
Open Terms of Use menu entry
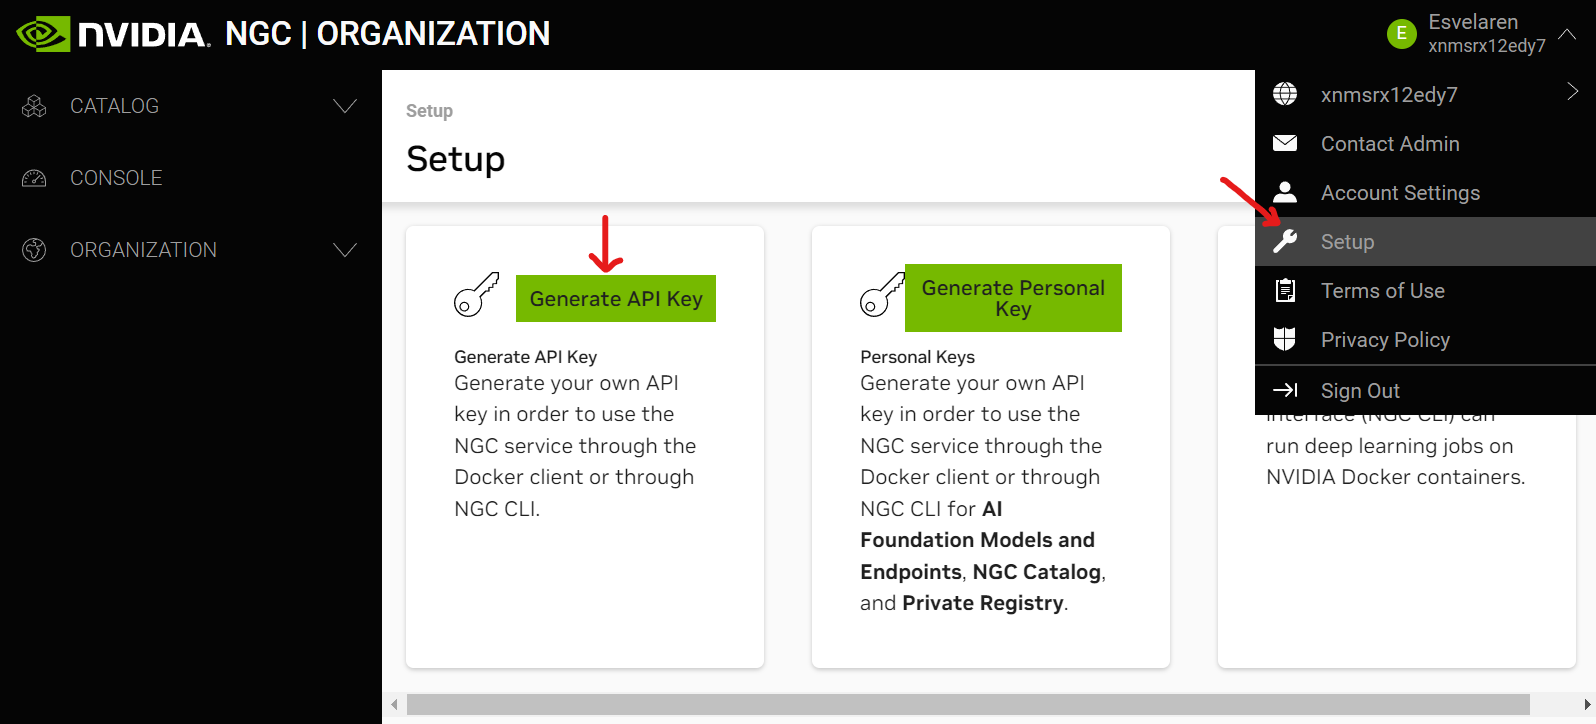1382,291
